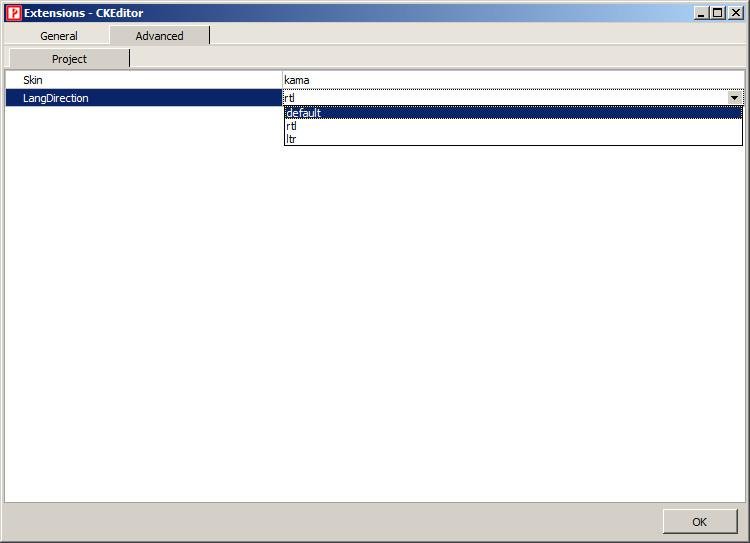This screenshot has height=543, width=750.
Task: Open the Project sub-tab
Action: click(69, 59)
